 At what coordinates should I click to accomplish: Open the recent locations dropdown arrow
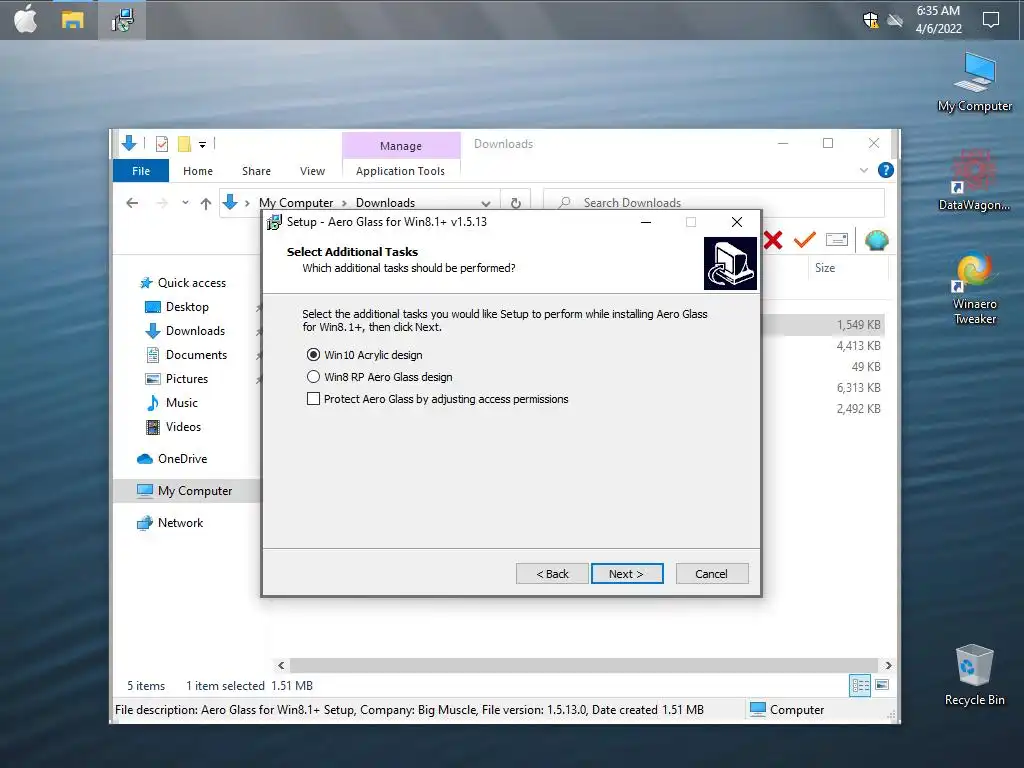click(185, 203)
